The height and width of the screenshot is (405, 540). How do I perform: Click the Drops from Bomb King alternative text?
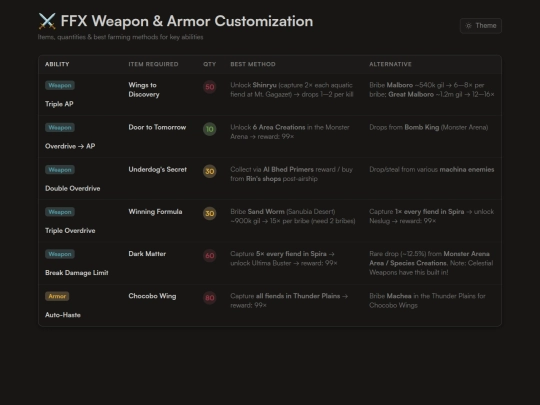429,127
